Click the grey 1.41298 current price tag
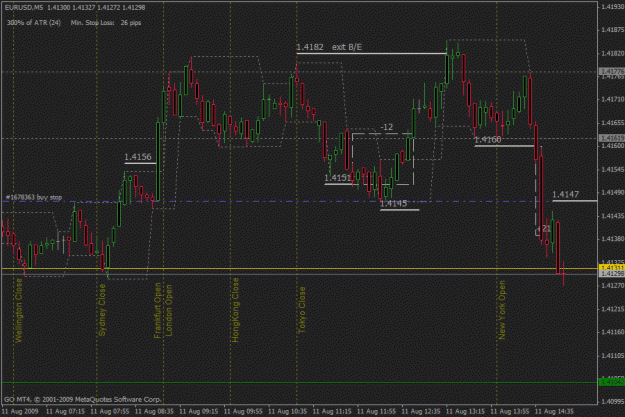 pyautogui.click(x=612, y=274)
